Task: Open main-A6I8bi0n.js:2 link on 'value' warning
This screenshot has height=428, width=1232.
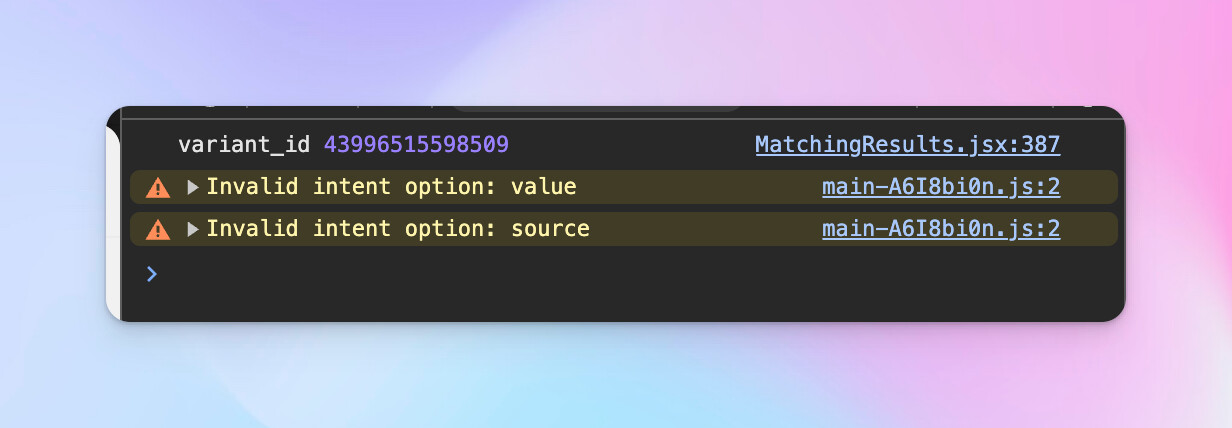Action: [940, 187]
